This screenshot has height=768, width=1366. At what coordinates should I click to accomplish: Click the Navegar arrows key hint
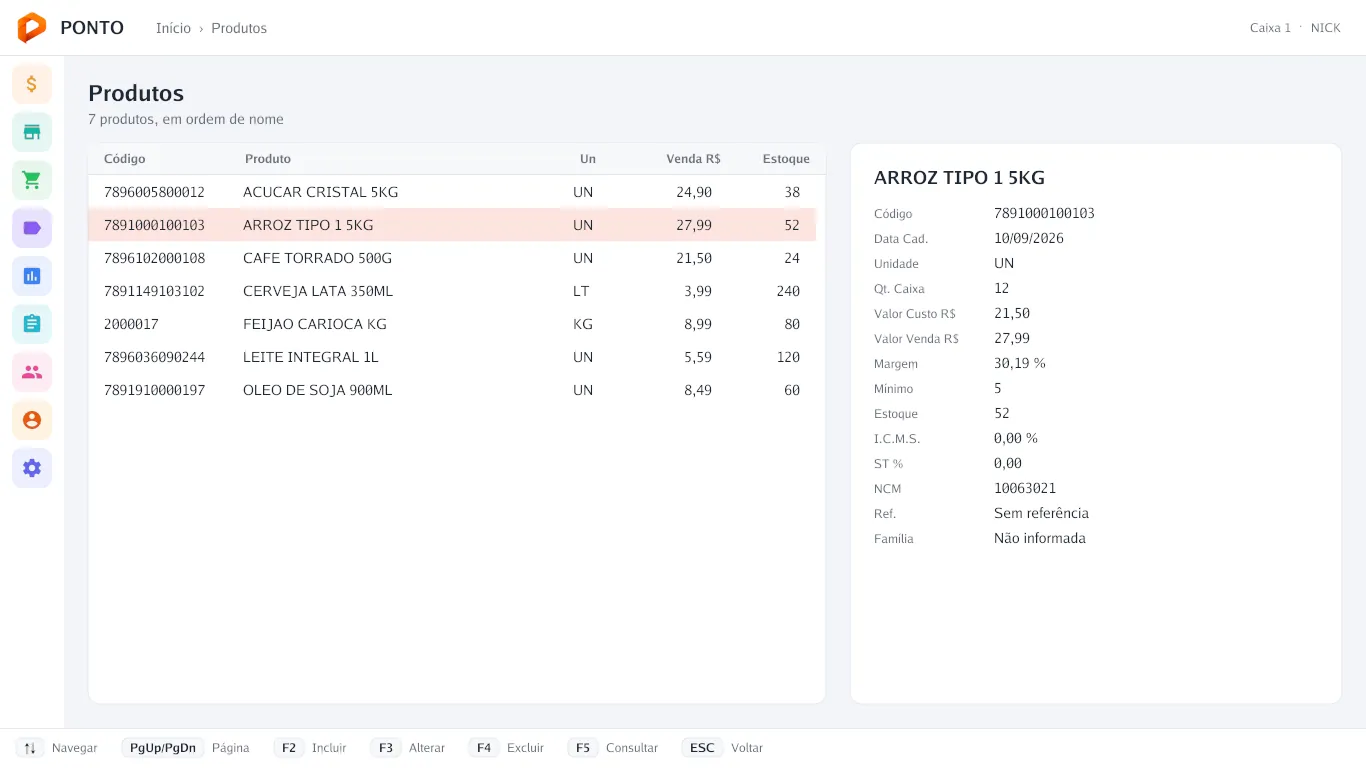[x=56, y=748]
